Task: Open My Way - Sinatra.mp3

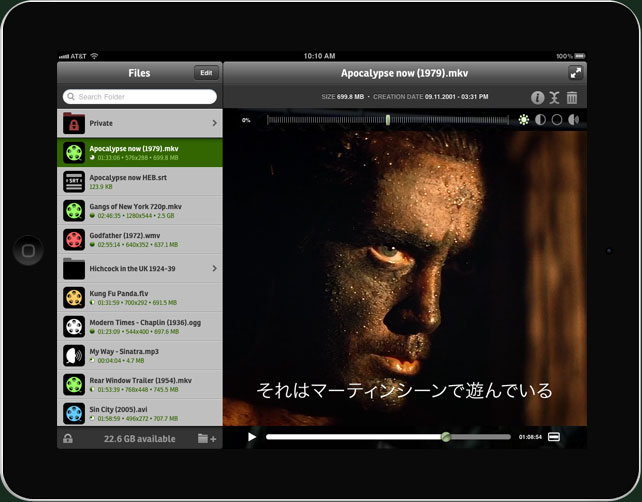Action: [140, 355]
